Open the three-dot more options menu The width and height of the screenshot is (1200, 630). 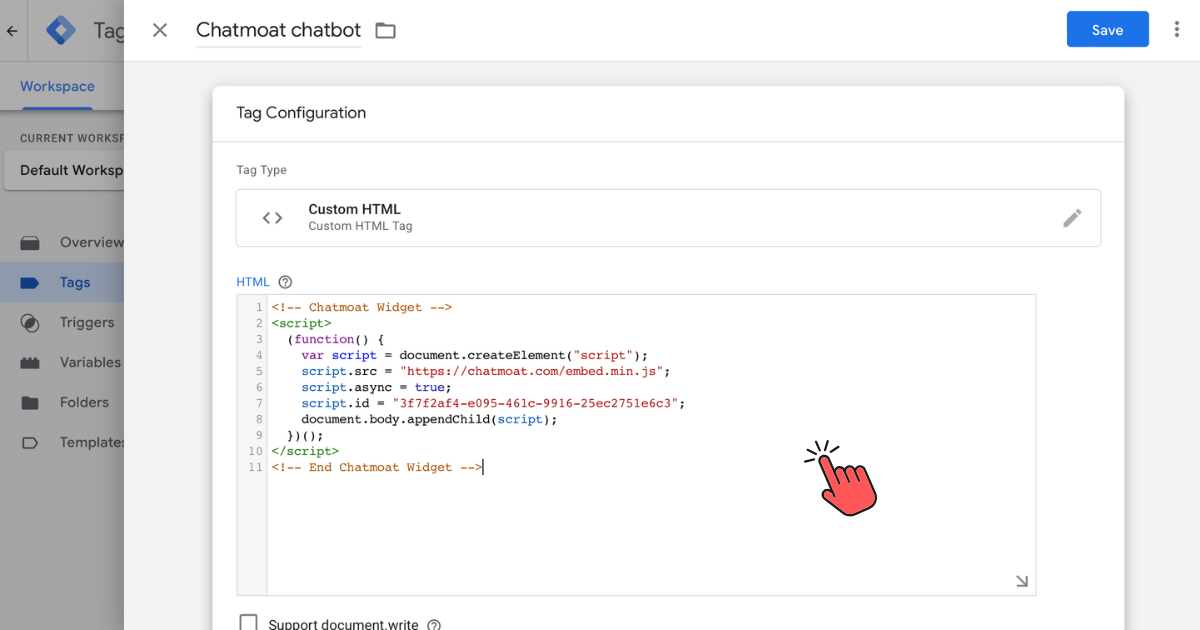[x=1176, y=30]
